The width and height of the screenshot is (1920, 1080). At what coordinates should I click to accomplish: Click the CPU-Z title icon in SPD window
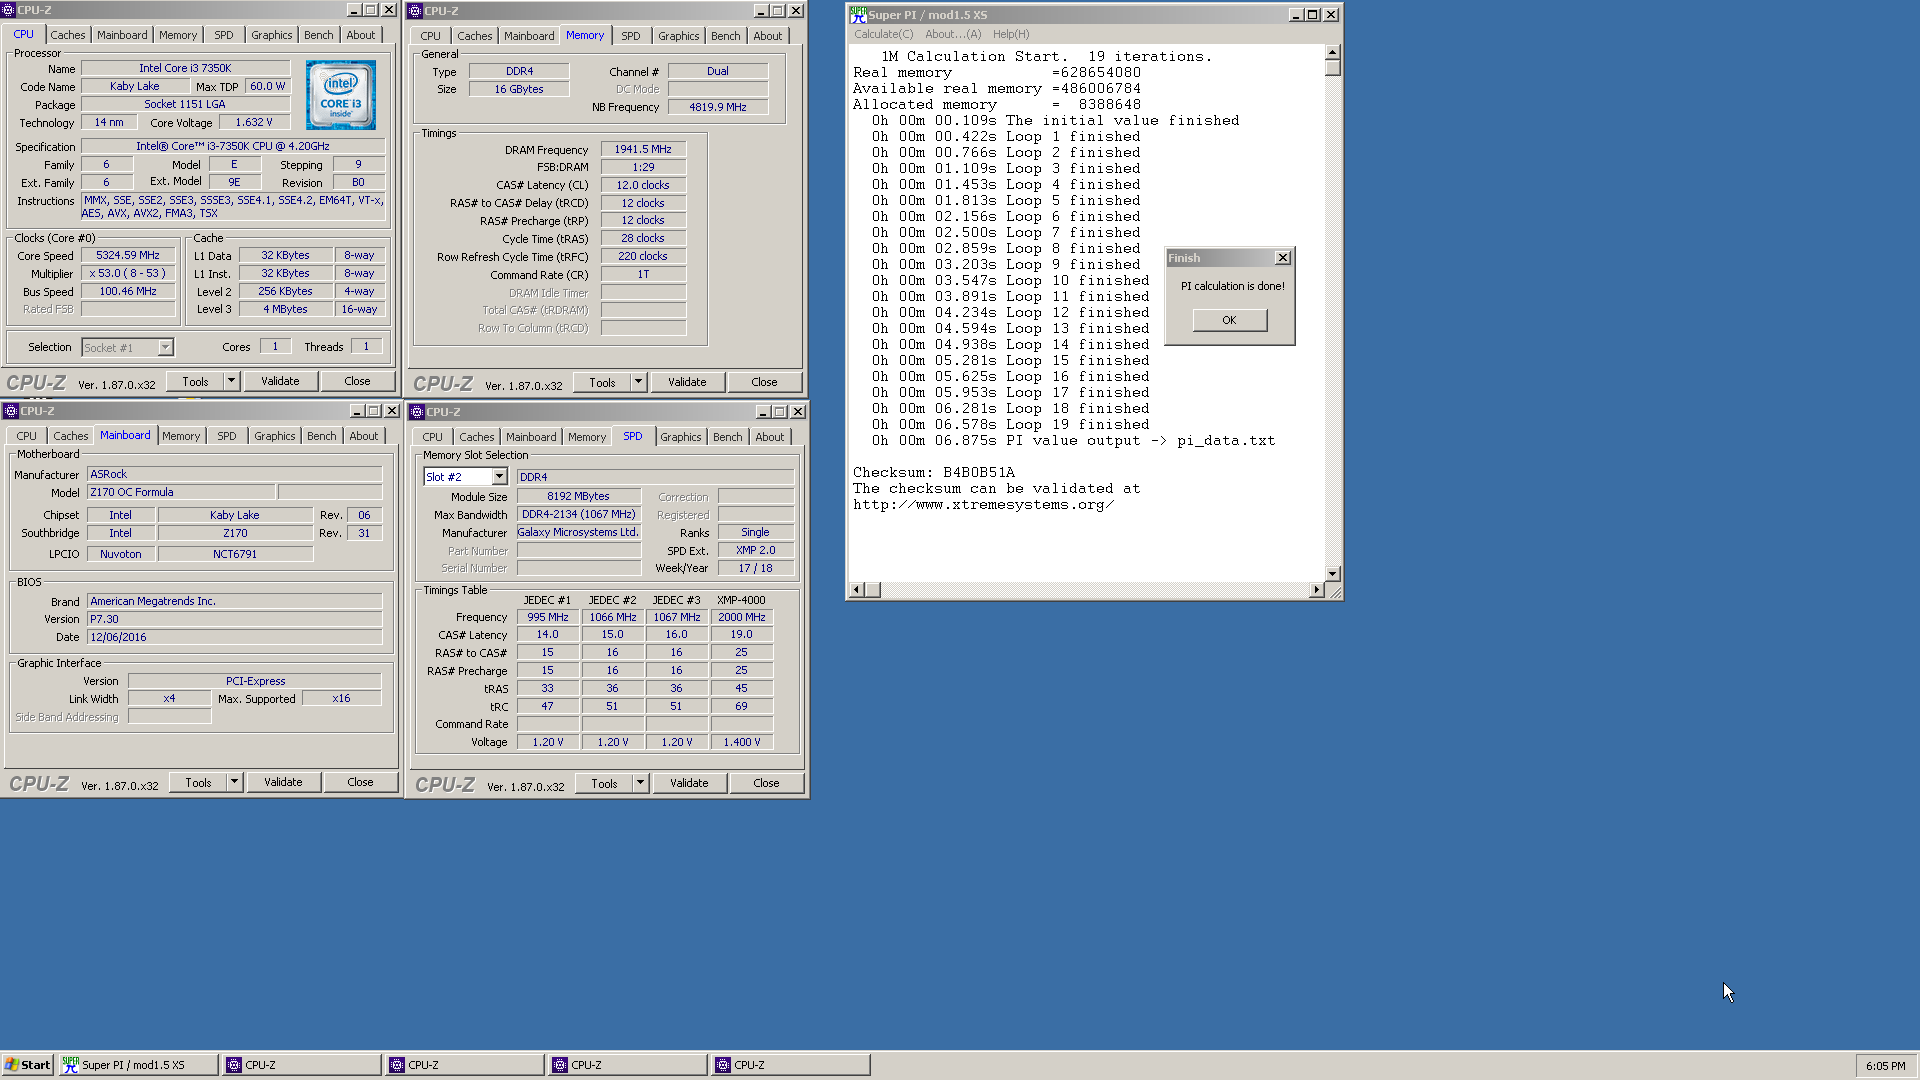(x=417, y=412)
